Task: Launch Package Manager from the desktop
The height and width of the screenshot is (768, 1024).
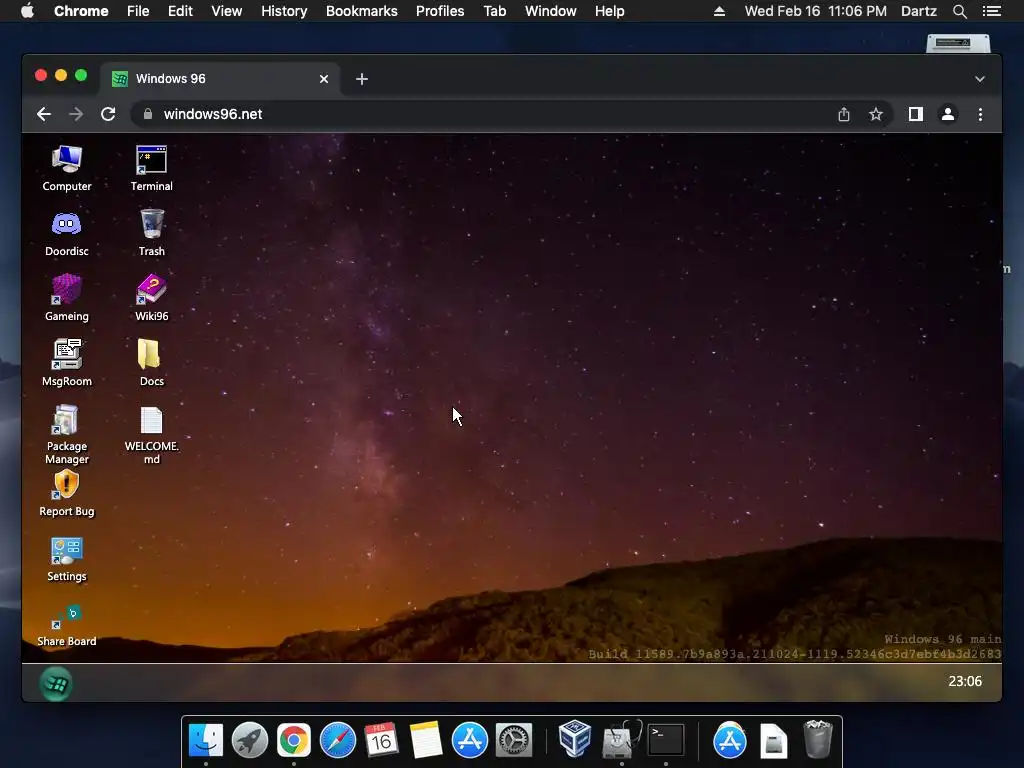Action: point(67,435)
